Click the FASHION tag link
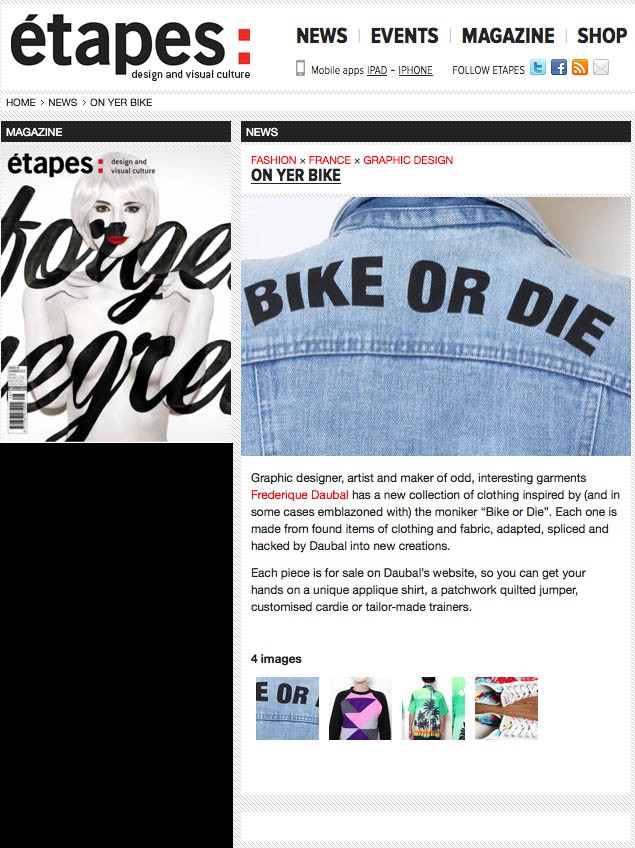635x848 pixels. [x=274, y=160]
